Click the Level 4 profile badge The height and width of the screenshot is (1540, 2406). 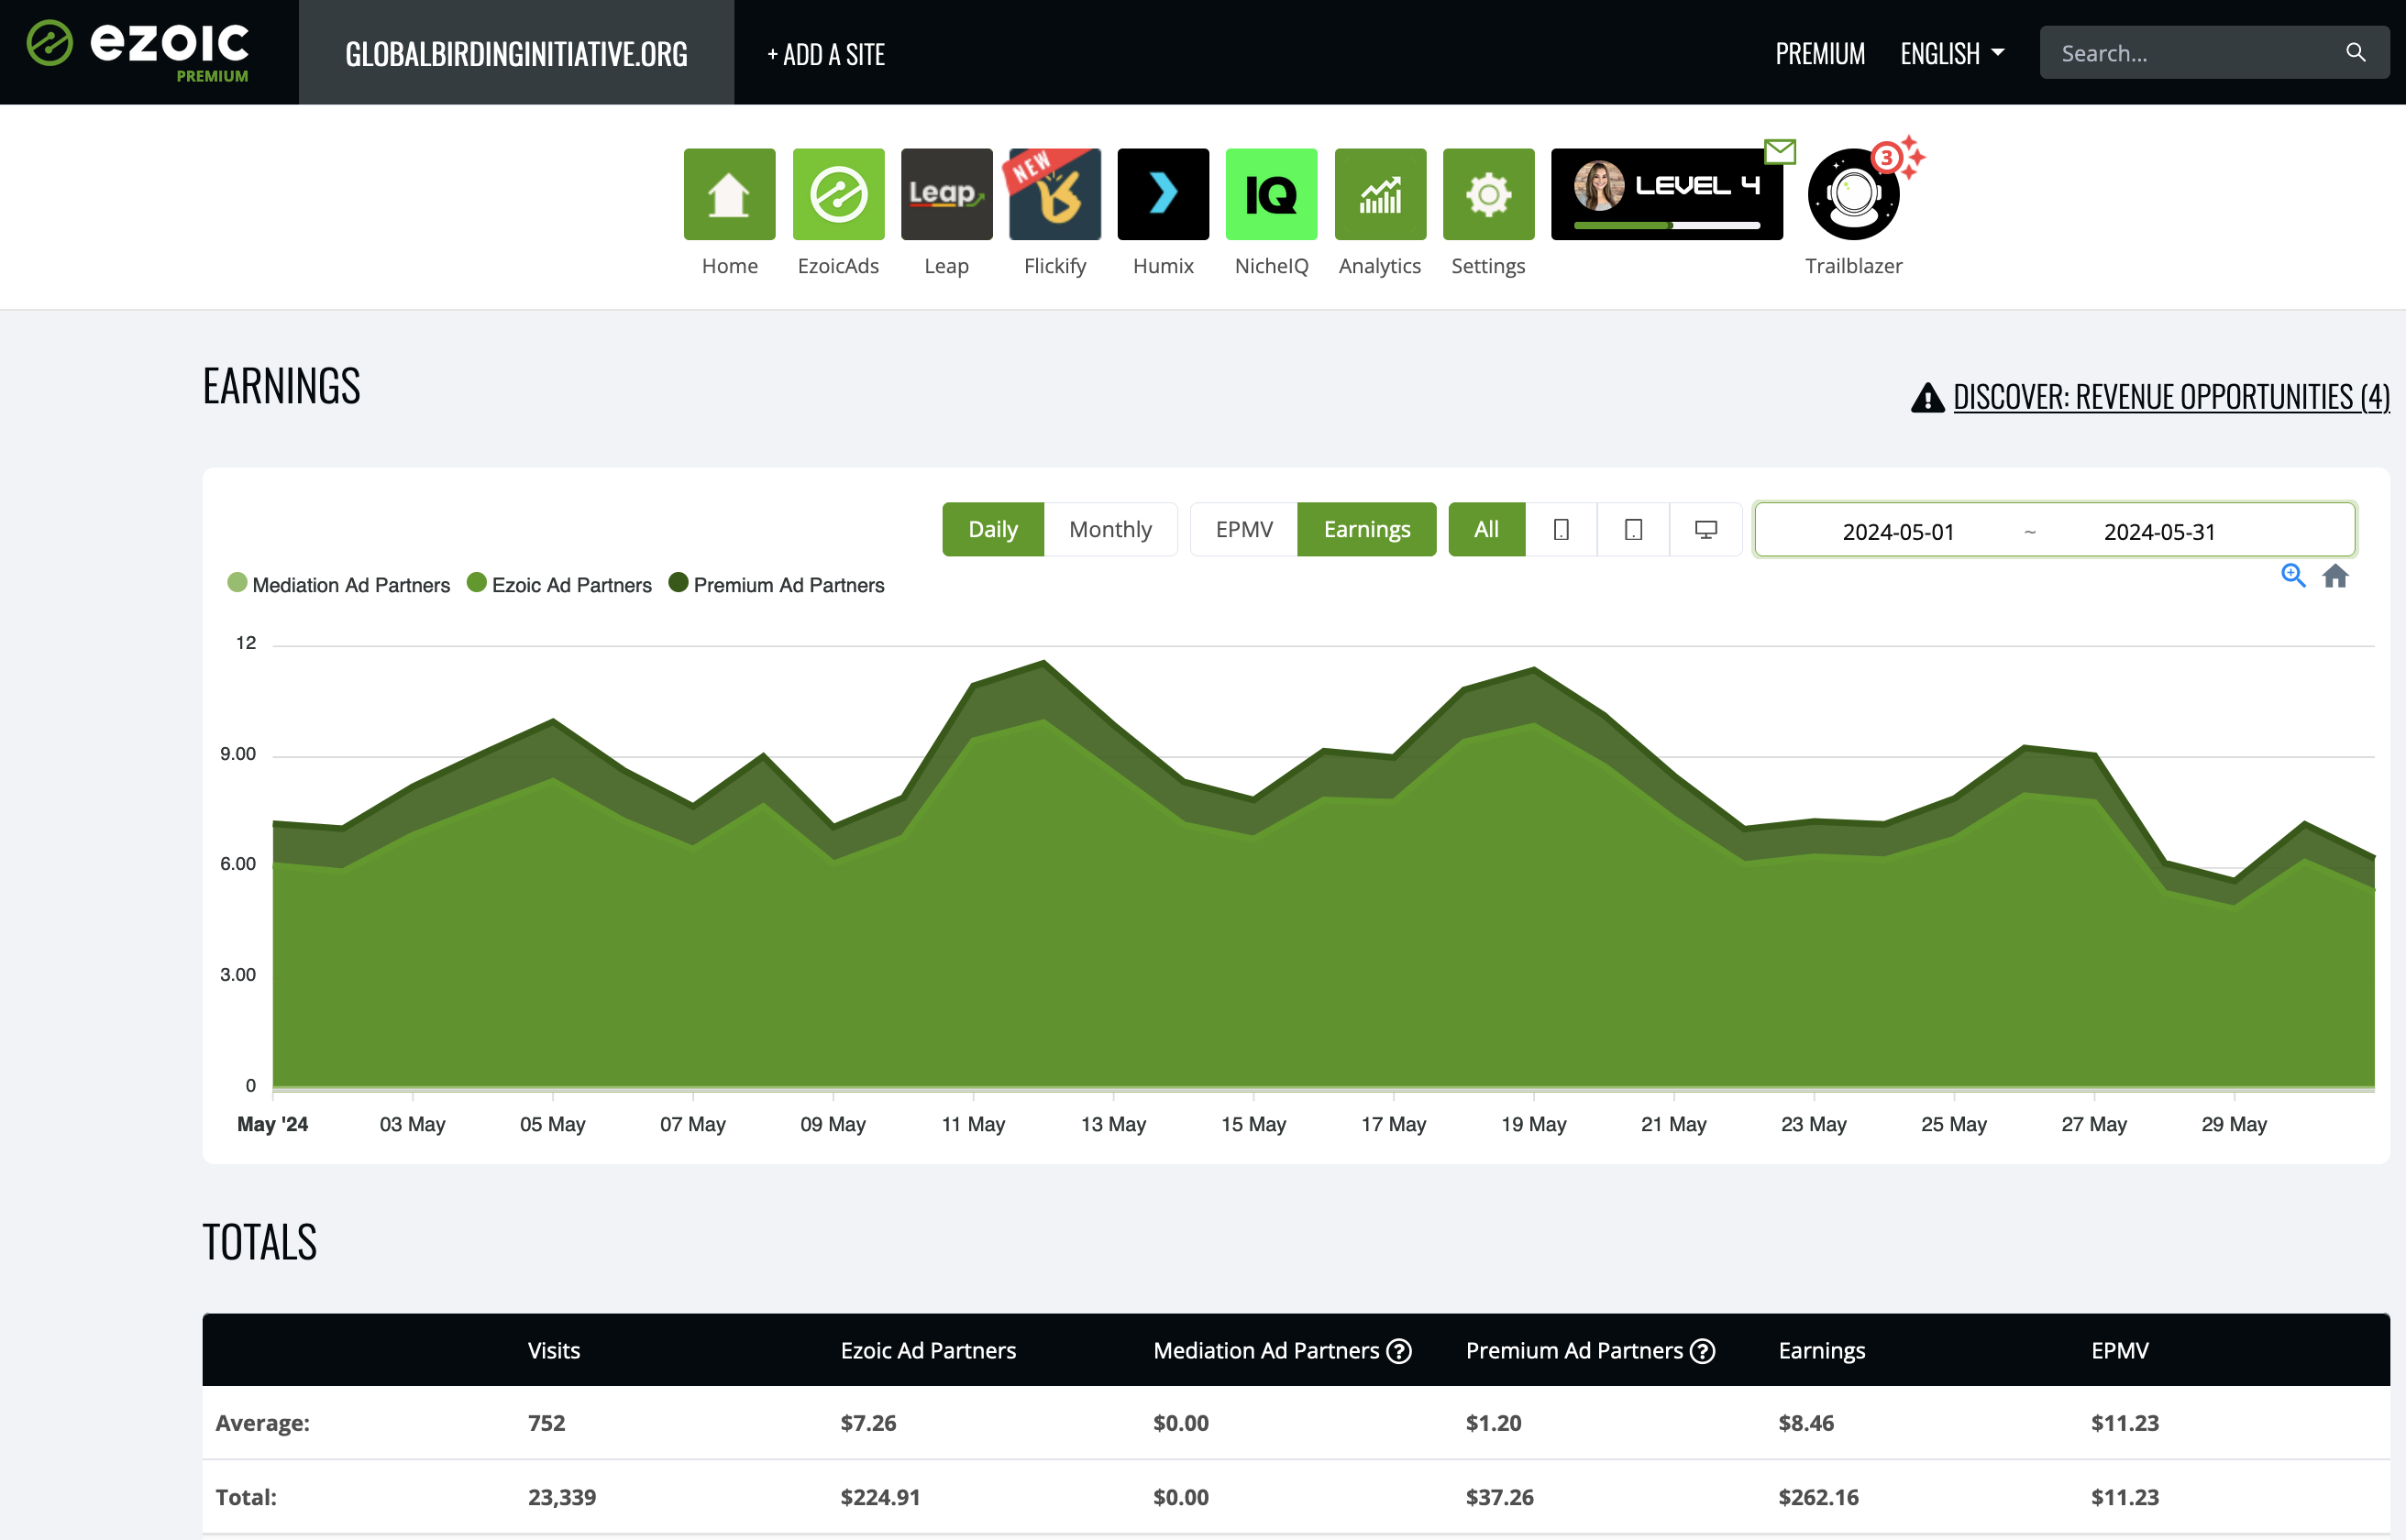(x=1666, y=194)
